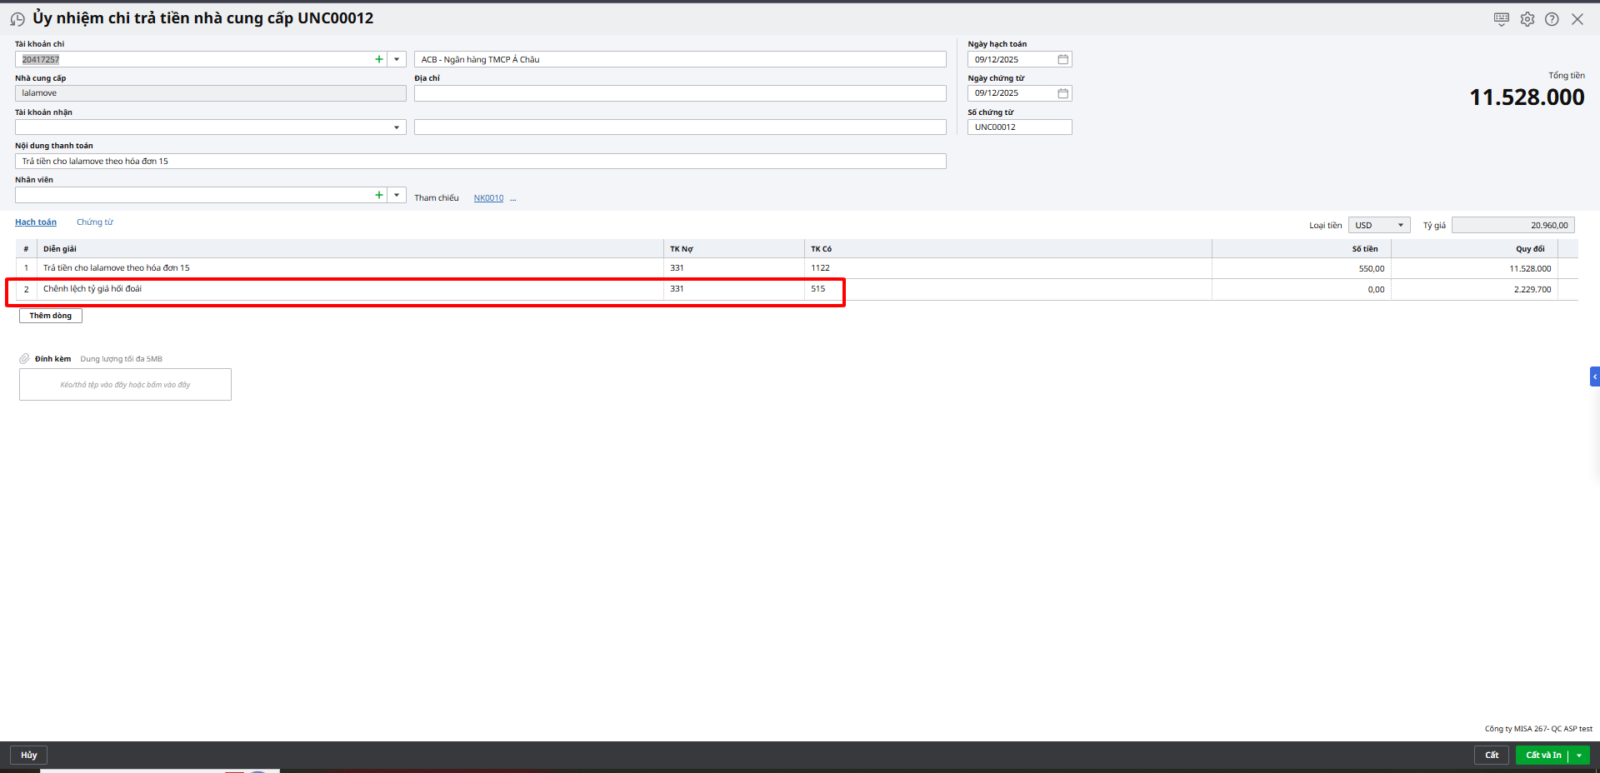1600x773 pixels.
Task: Expand the Tài khoản chi dropdown
Action: click(x=397, y=59)
